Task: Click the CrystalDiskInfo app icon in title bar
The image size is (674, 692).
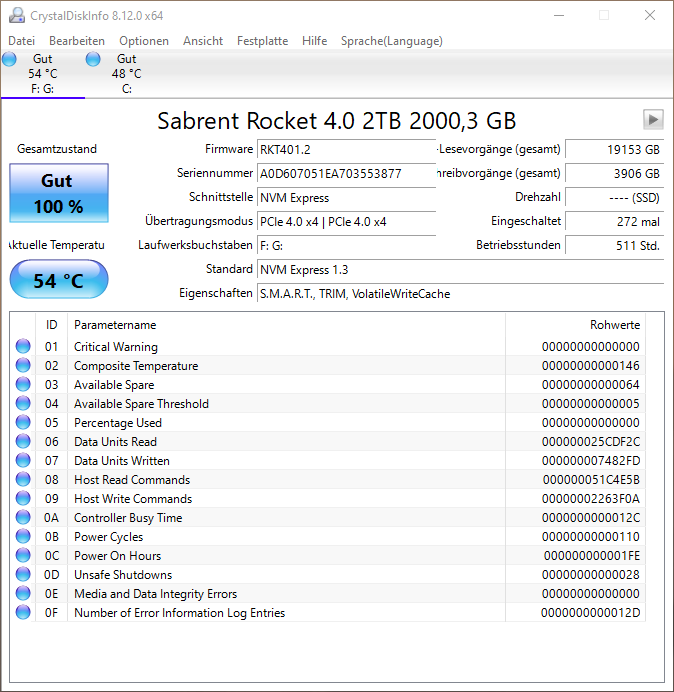Action: pyautogui.click(x=17, y=15)
